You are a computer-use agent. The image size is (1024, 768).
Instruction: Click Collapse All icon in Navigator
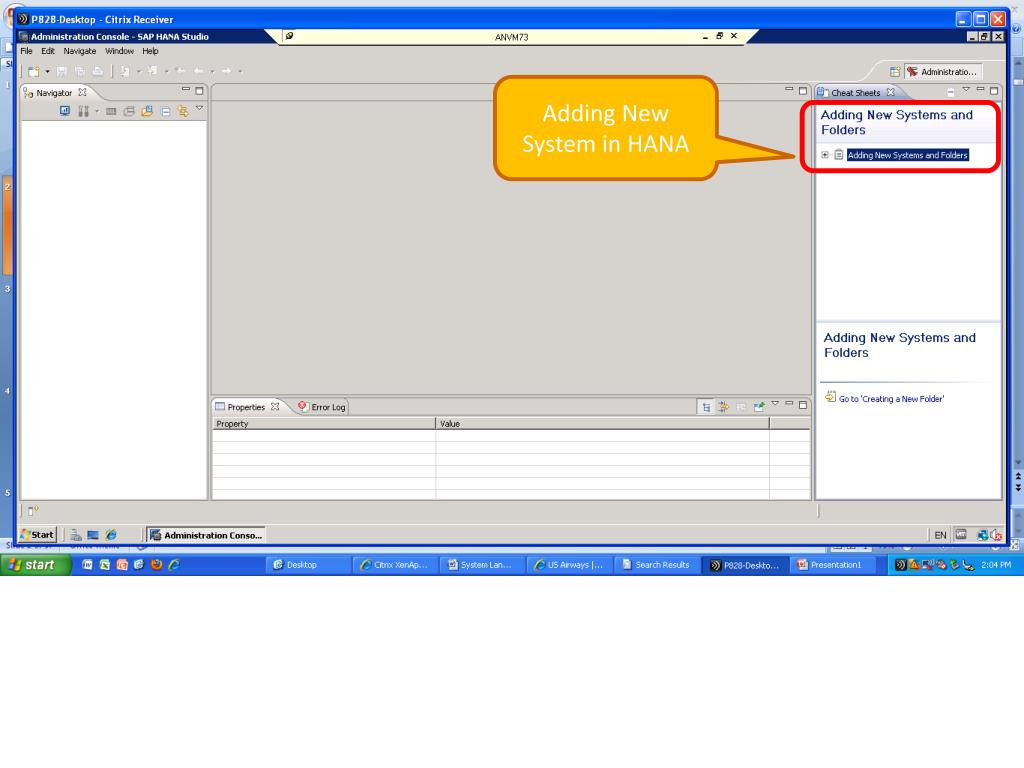click(166, 112)
